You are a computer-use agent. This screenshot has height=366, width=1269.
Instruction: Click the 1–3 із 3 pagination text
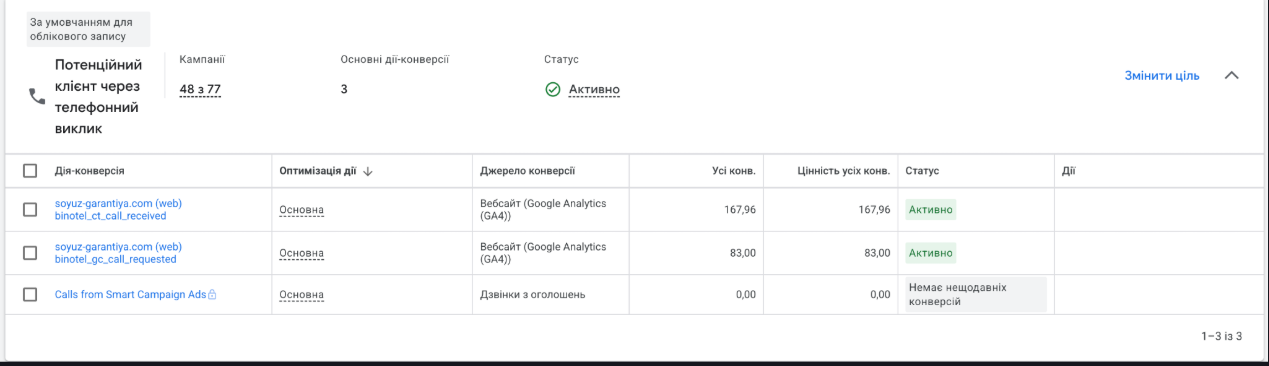pos(1221,337)
